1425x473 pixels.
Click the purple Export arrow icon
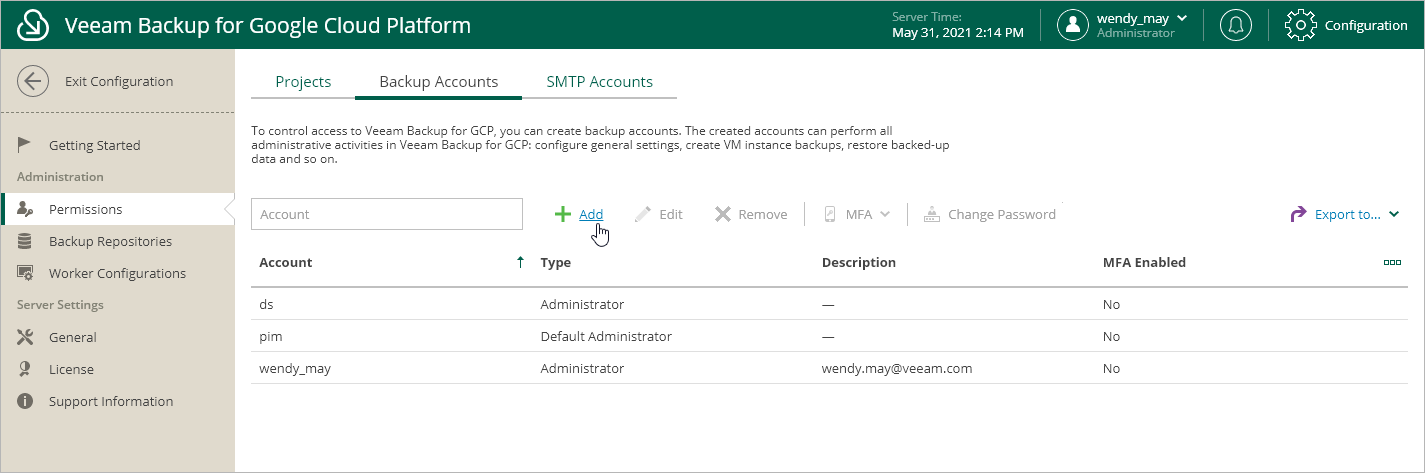1299,214
